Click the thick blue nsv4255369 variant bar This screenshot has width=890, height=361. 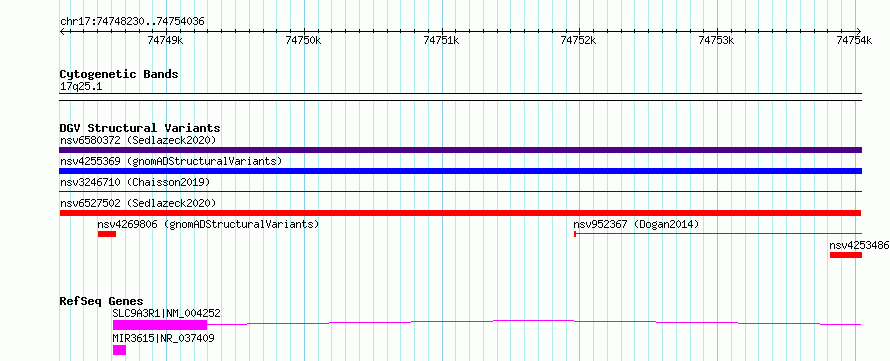460,171
